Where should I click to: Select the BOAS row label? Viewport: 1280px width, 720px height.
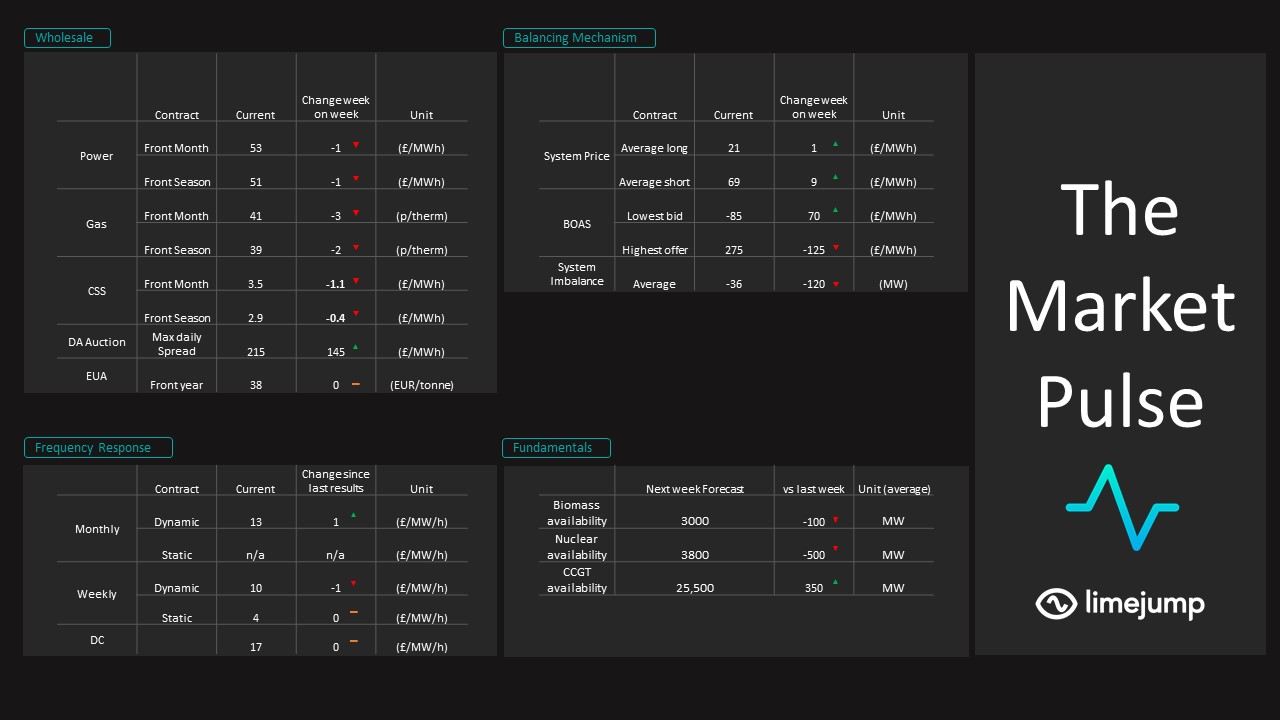(577, 224)
